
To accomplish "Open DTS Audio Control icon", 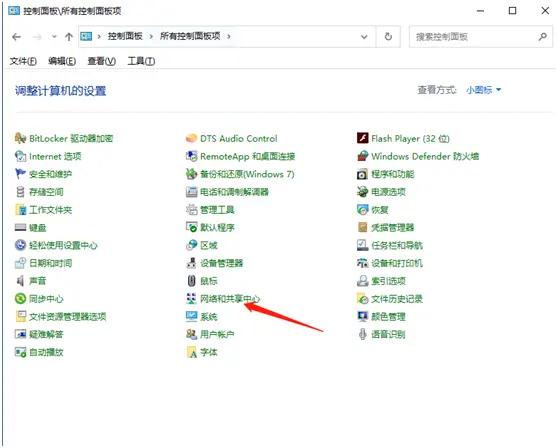I will pos(191,138).
